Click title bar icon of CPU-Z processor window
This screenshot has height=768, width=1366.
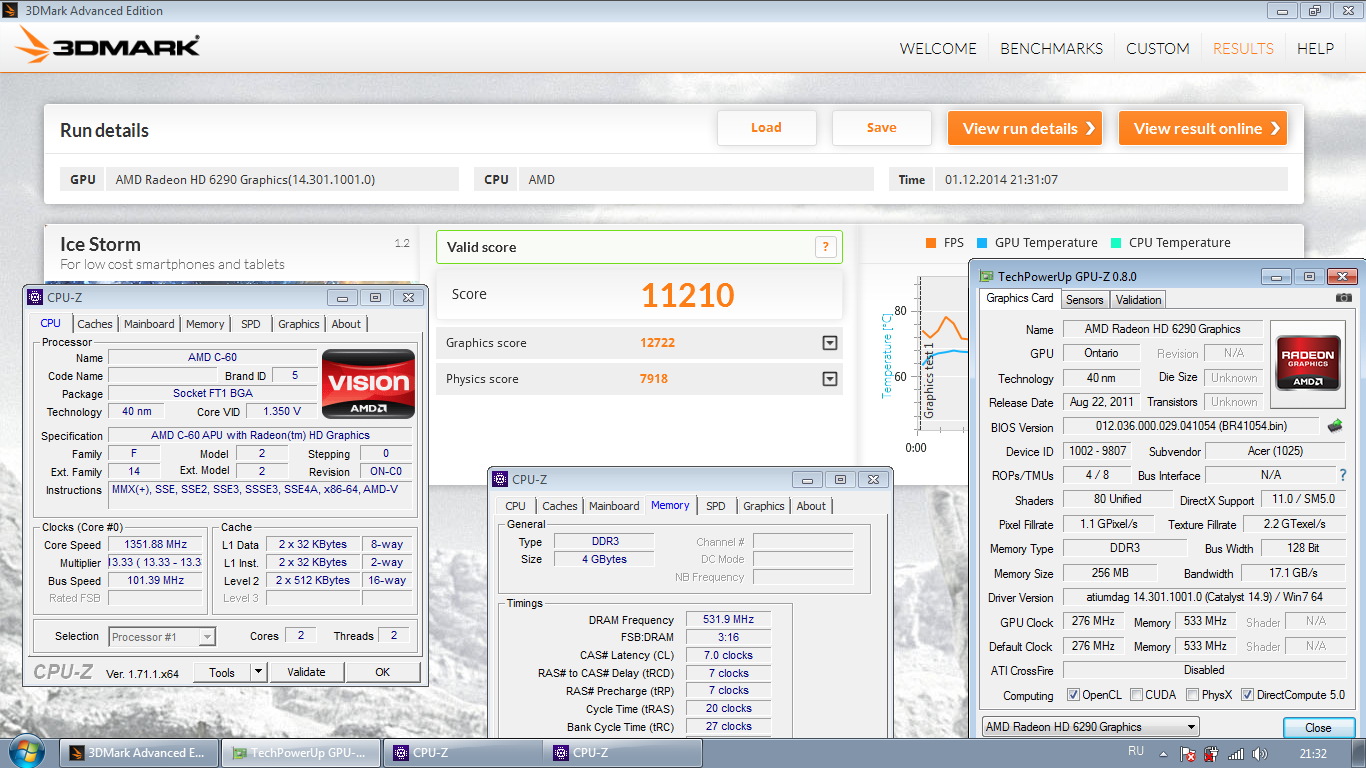pos(35,297)
